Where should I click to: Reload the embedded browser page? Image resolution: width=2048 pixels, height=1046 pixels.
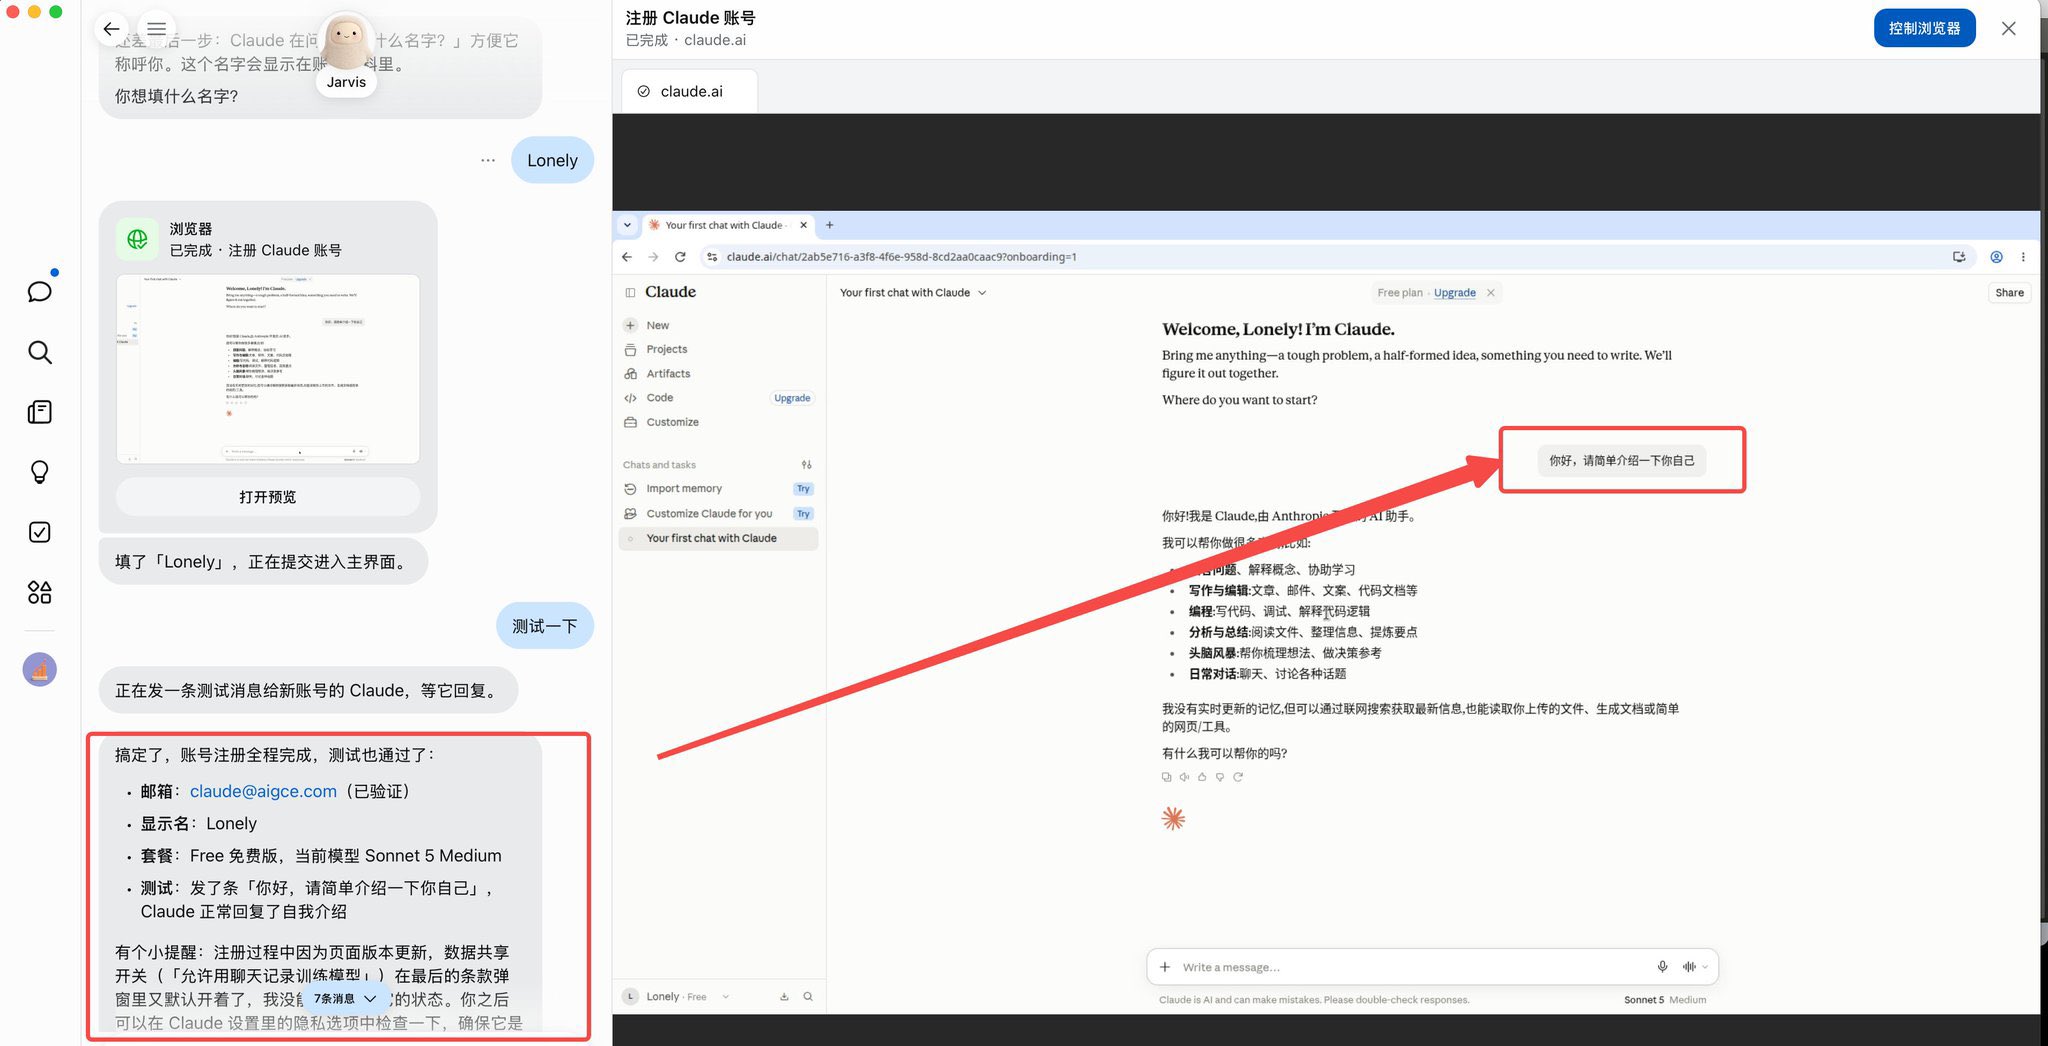(680, 257)
